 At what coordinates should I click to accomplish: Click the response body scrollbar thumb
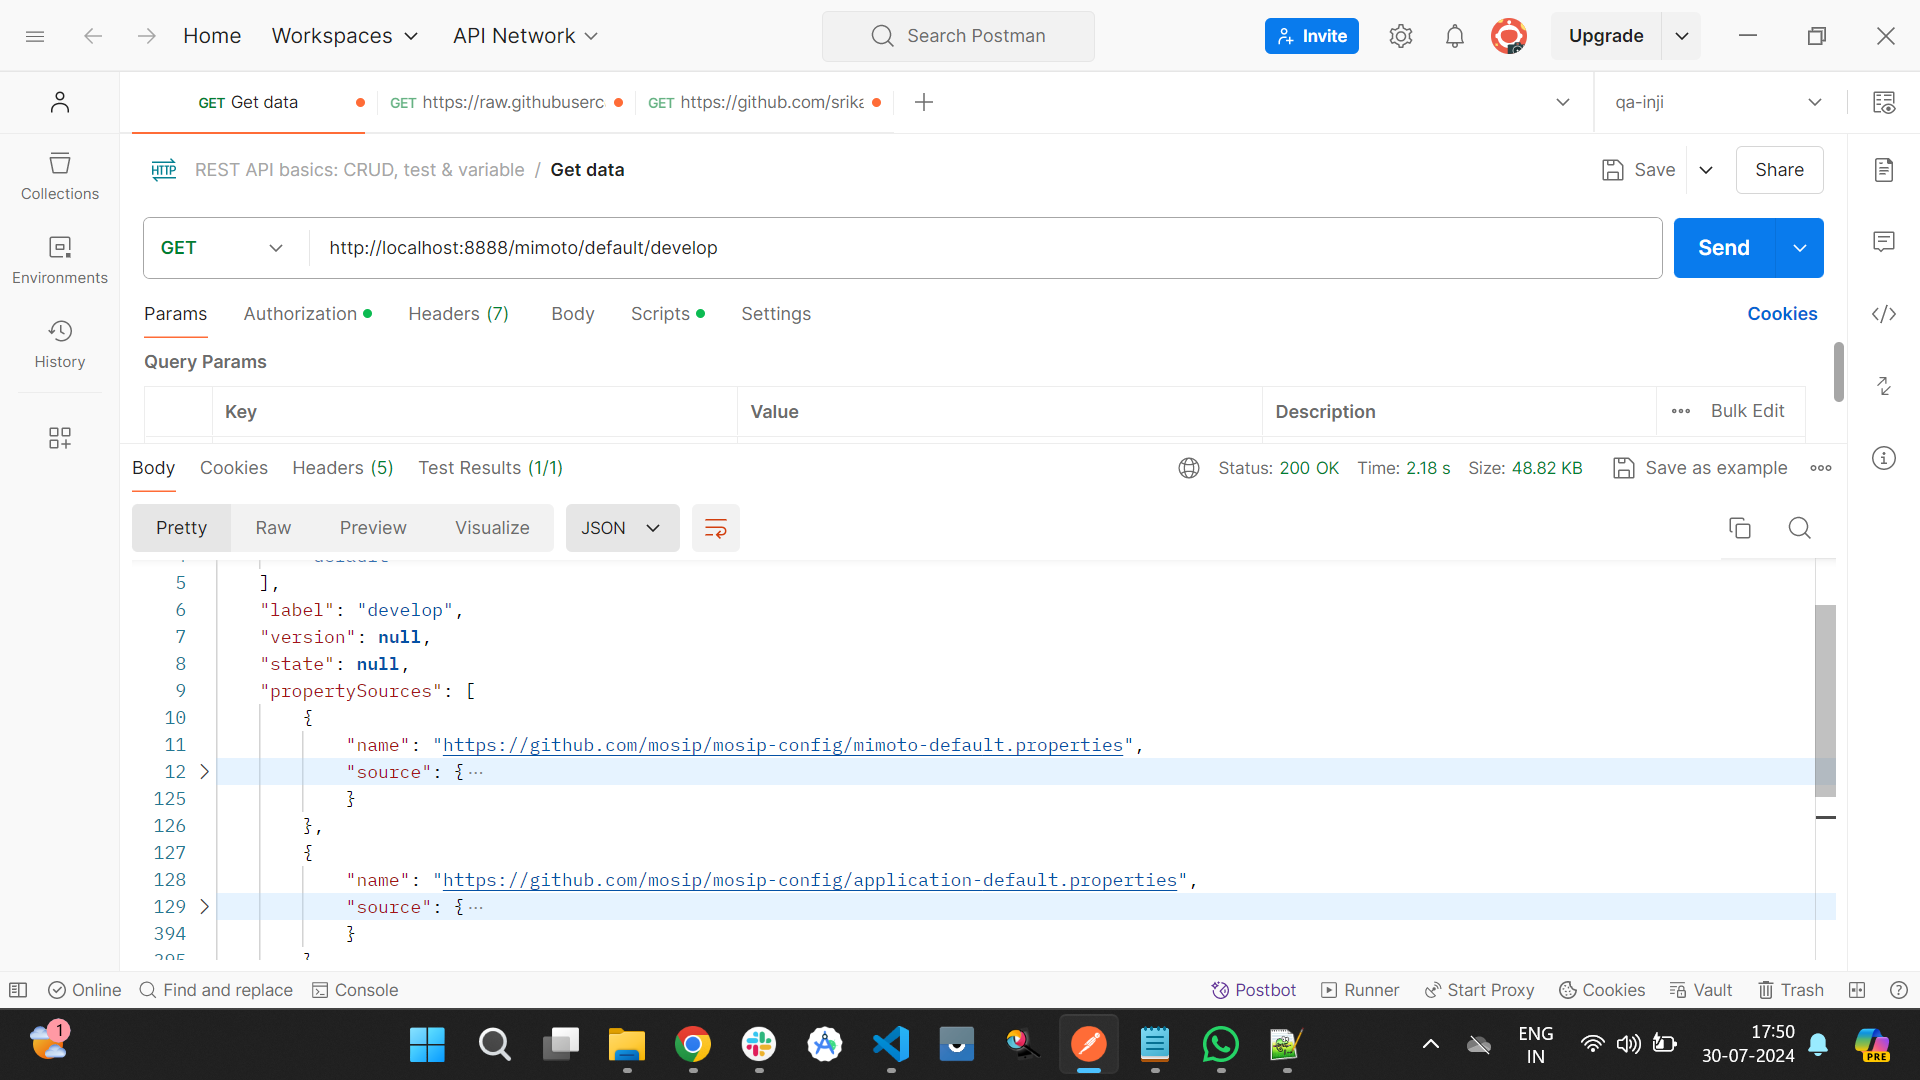(1826, 700)
